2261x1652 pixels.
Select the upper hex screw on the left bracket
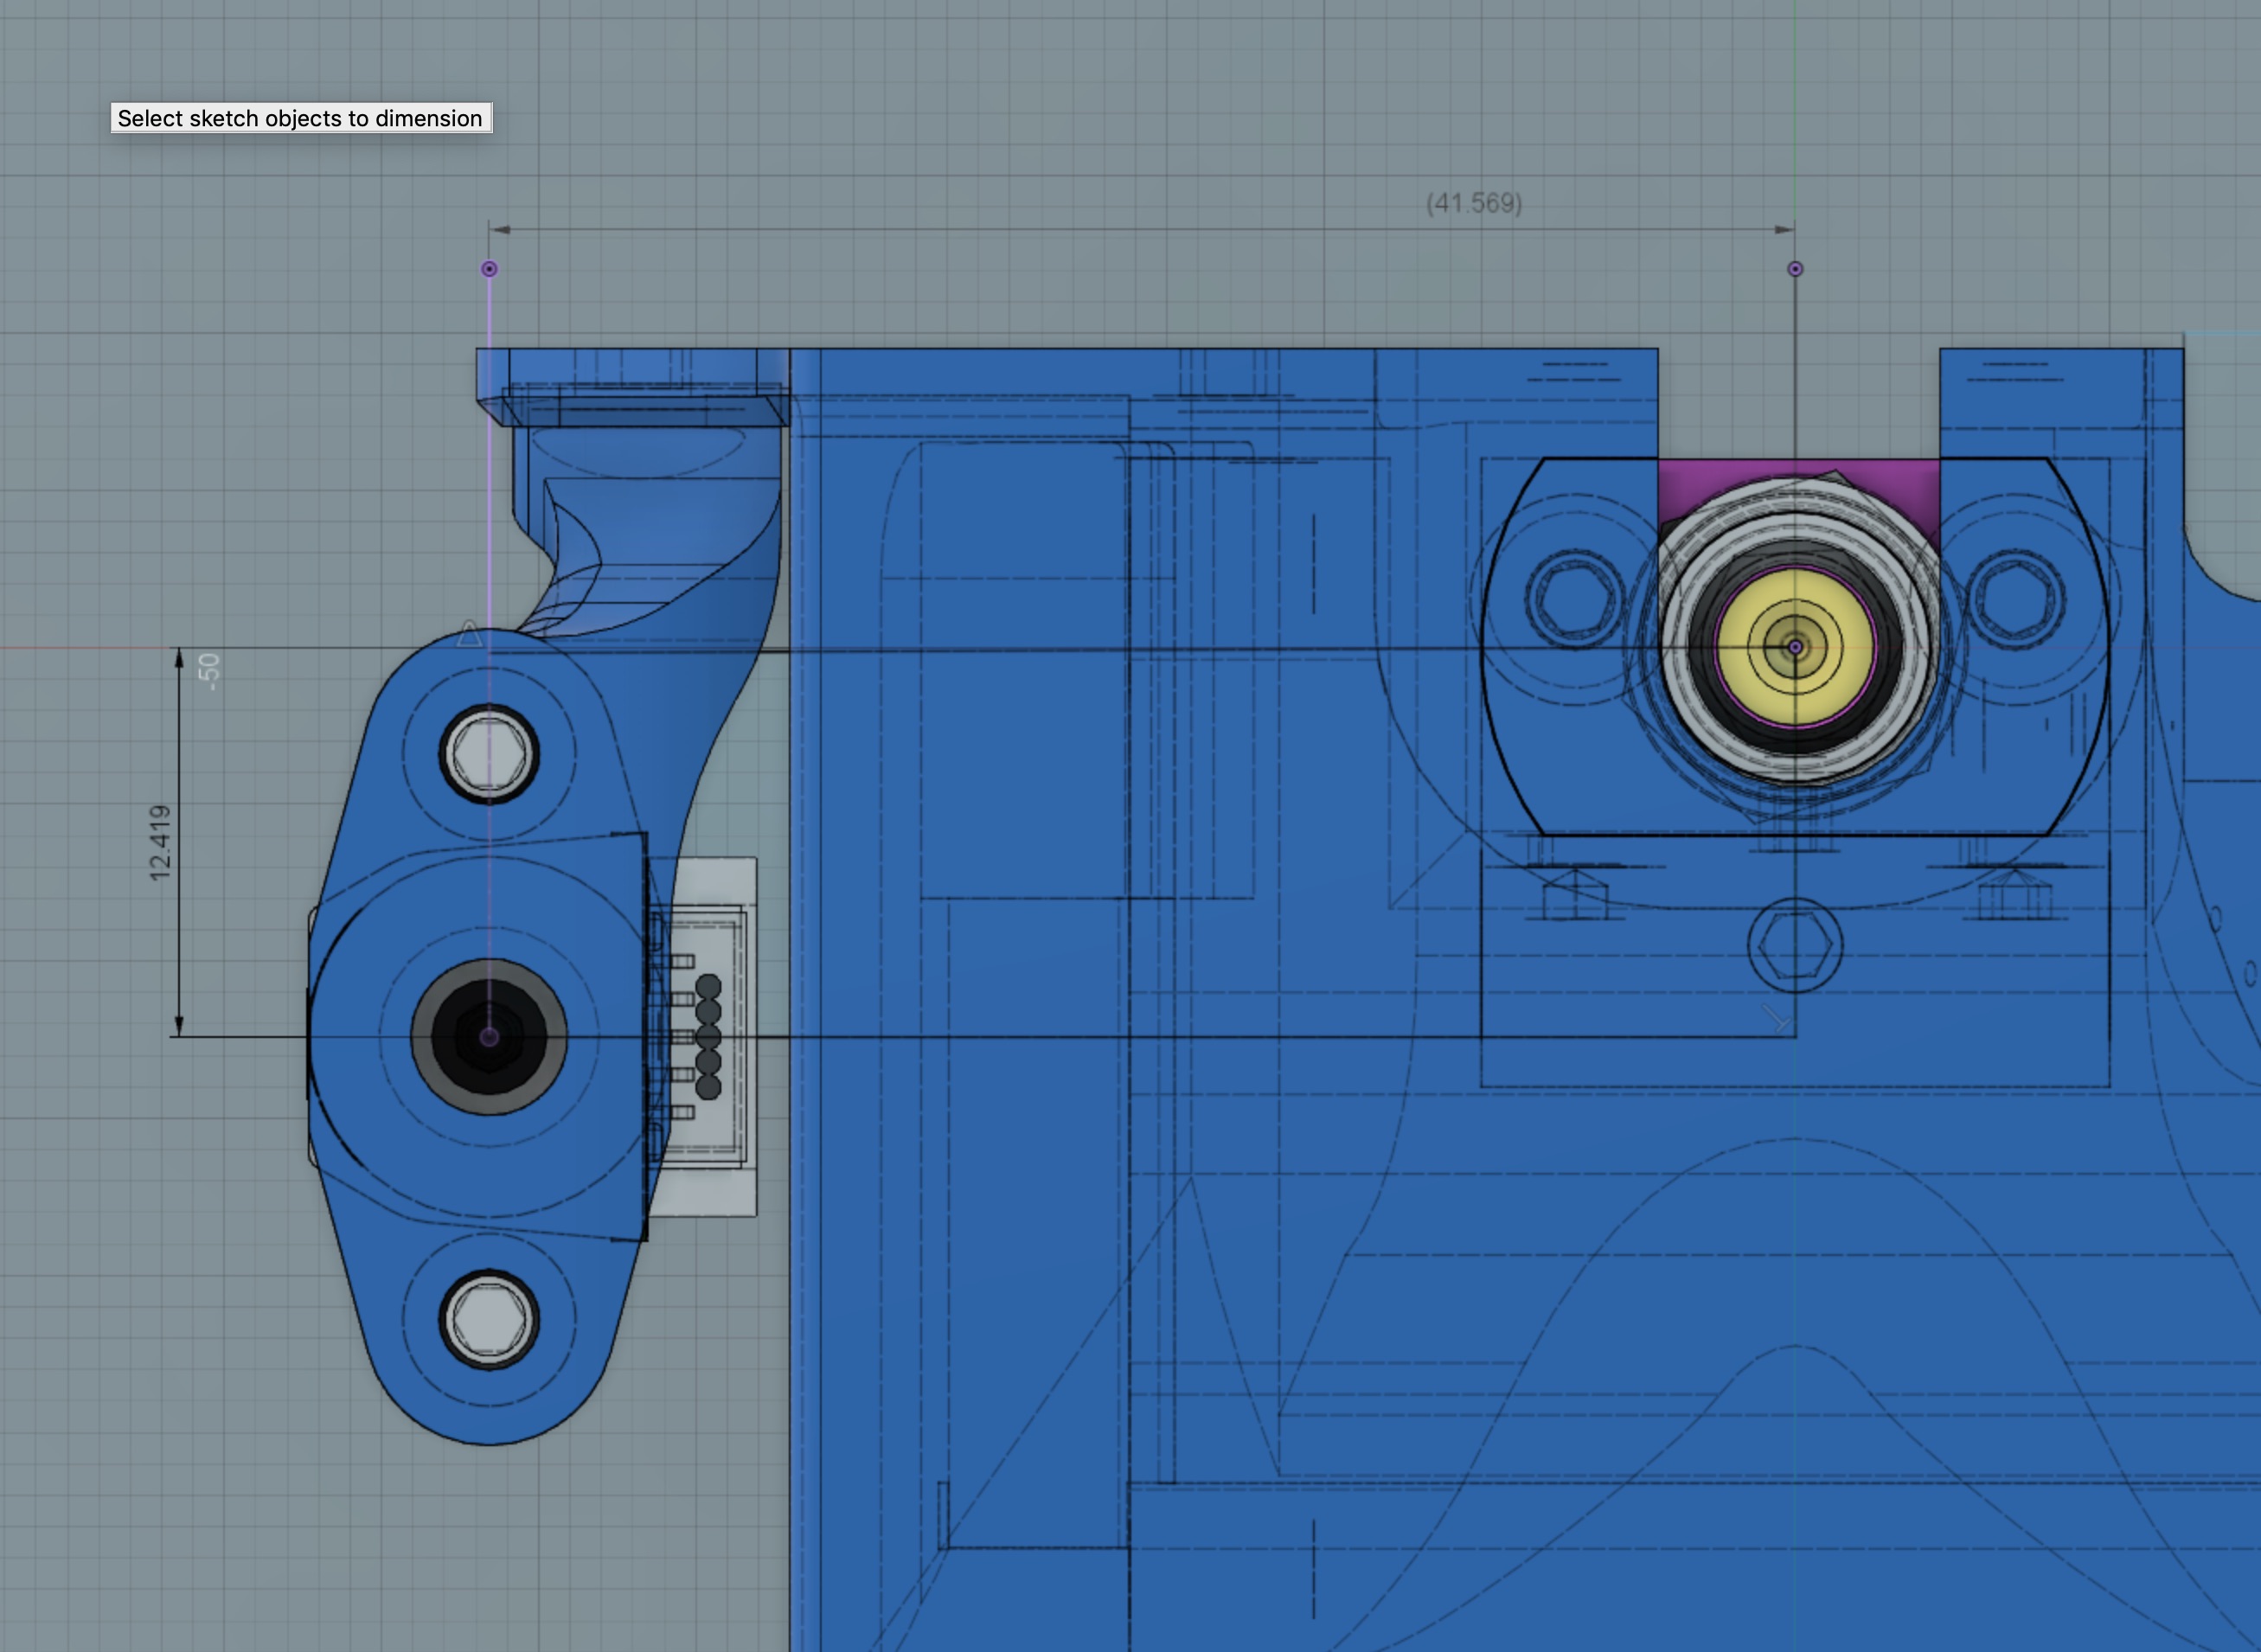[489, 754]
